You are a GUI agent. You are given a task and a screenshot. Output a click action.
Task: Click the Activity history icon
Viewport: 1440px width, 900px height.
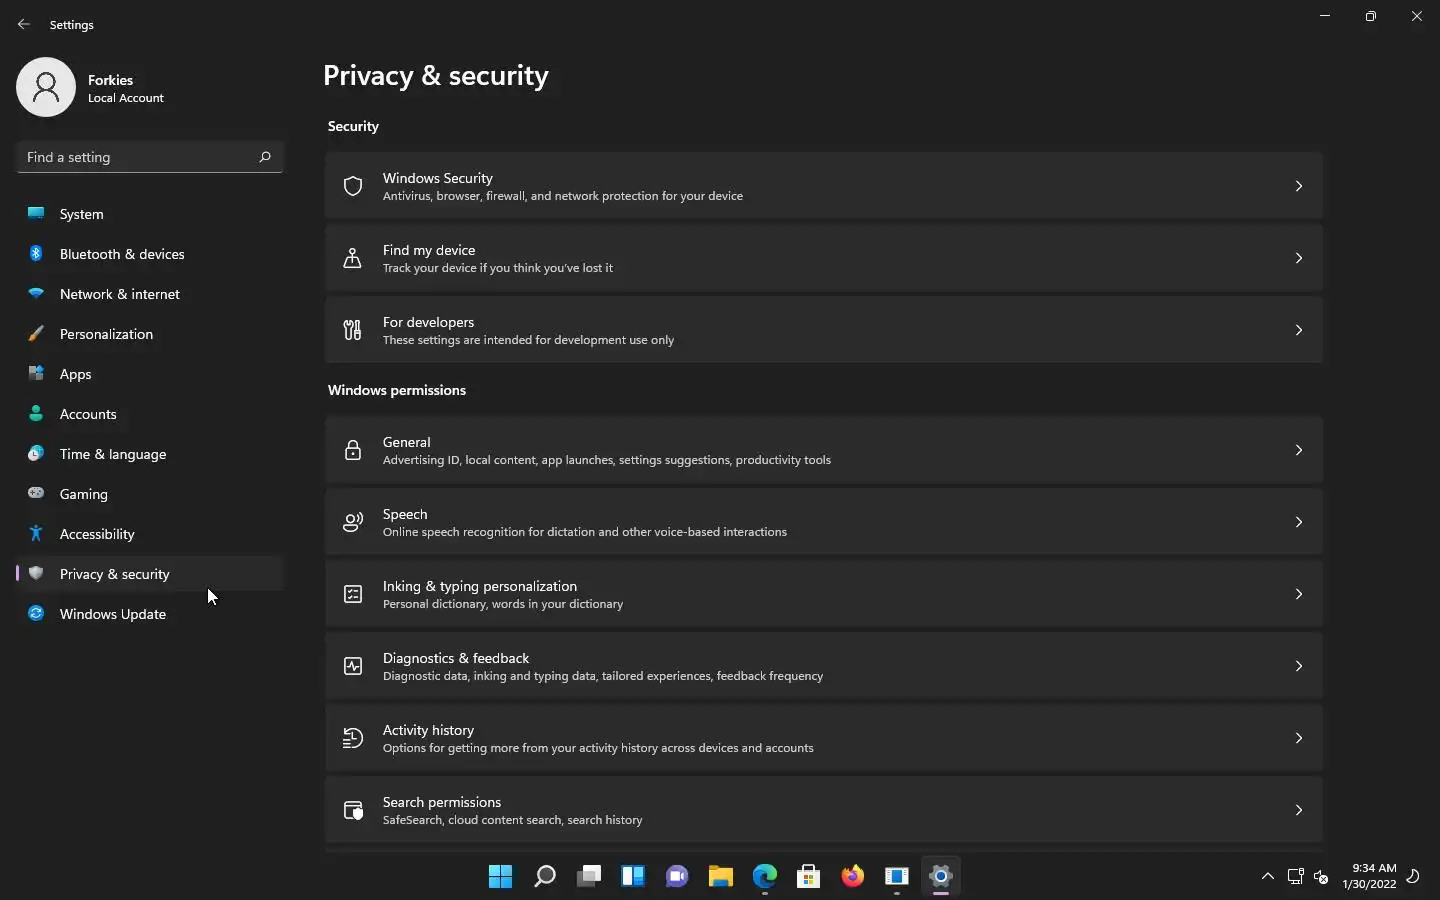353,738
